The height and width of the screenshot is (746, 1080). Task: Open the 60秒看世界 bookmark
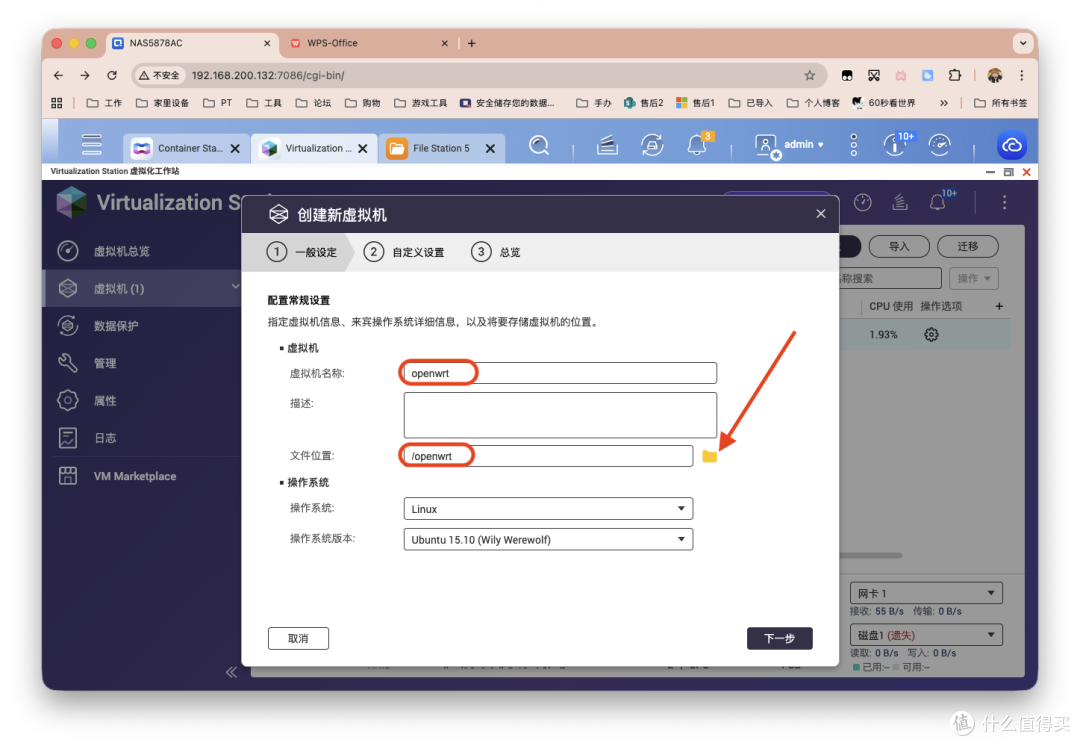pos(884,103)
